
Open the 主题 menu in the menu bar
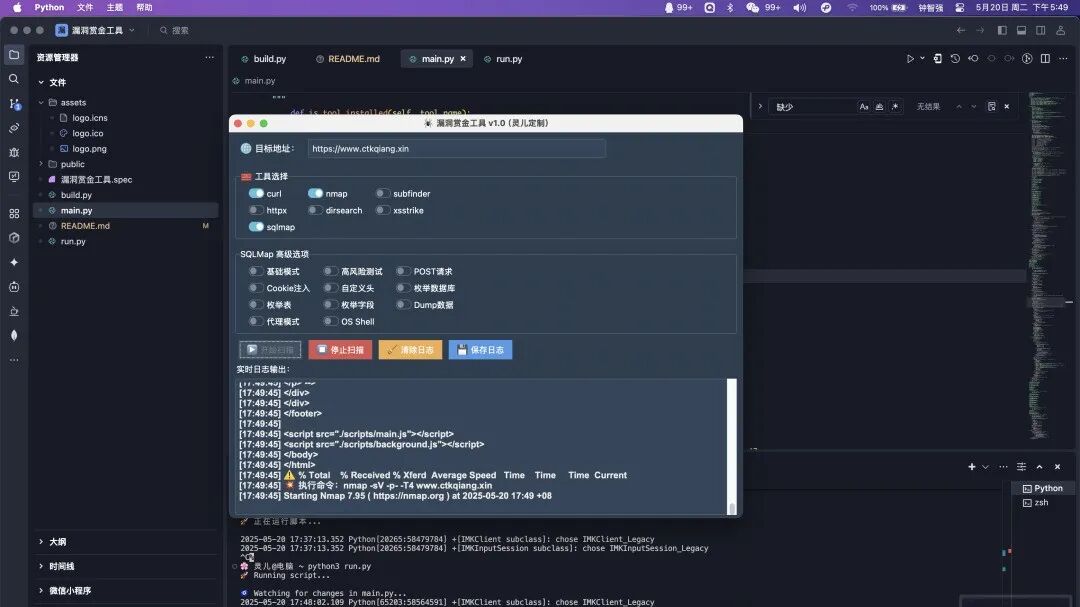point(115,8)
